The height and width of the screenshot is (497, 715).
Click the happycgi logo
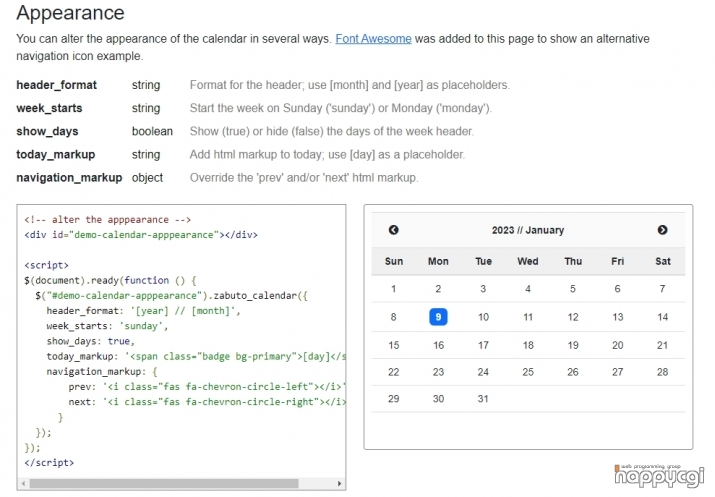click(659, 476)
